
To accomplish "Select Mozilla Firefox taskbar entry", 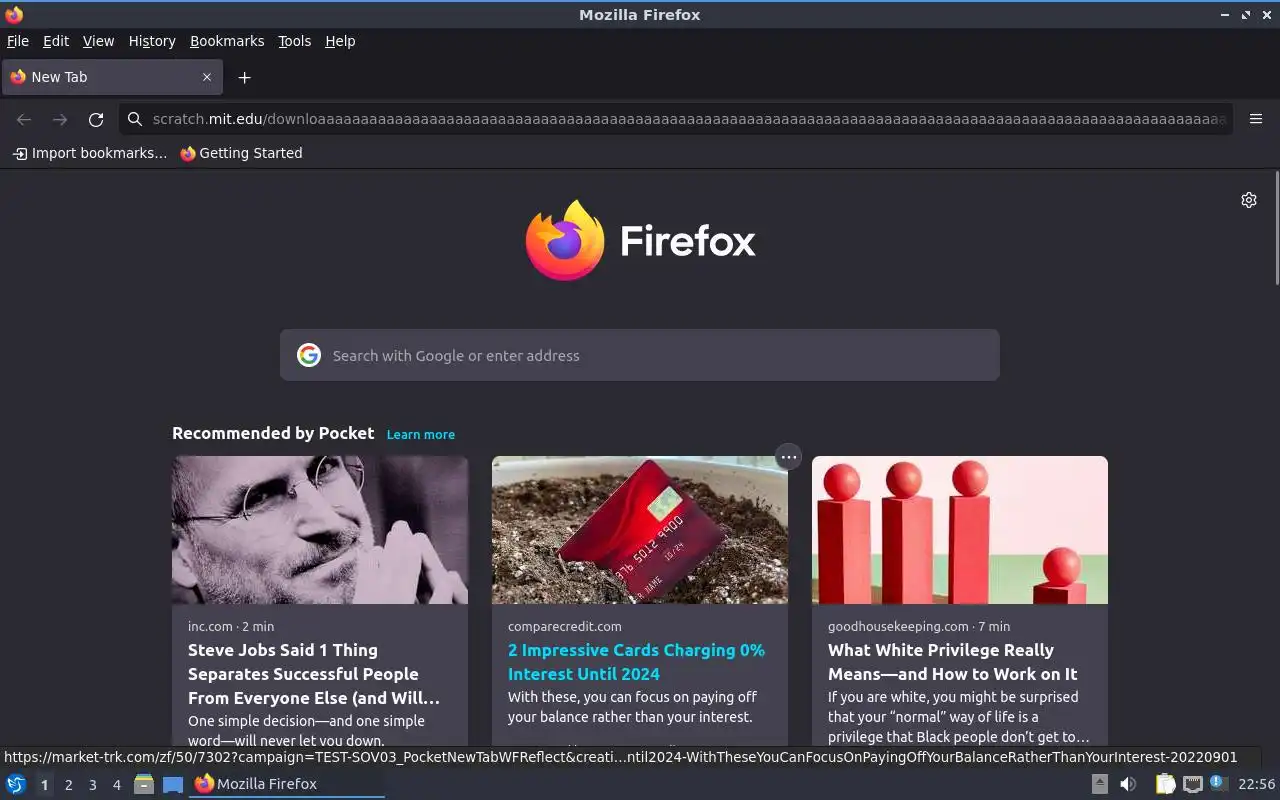I will (288, 784).
